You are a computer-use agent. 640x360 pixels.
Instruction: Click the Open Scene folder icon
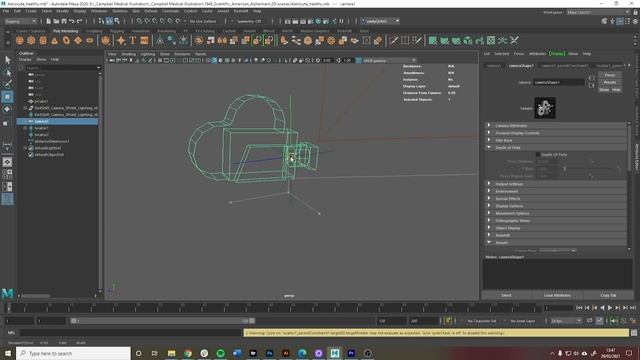[56, 21]
